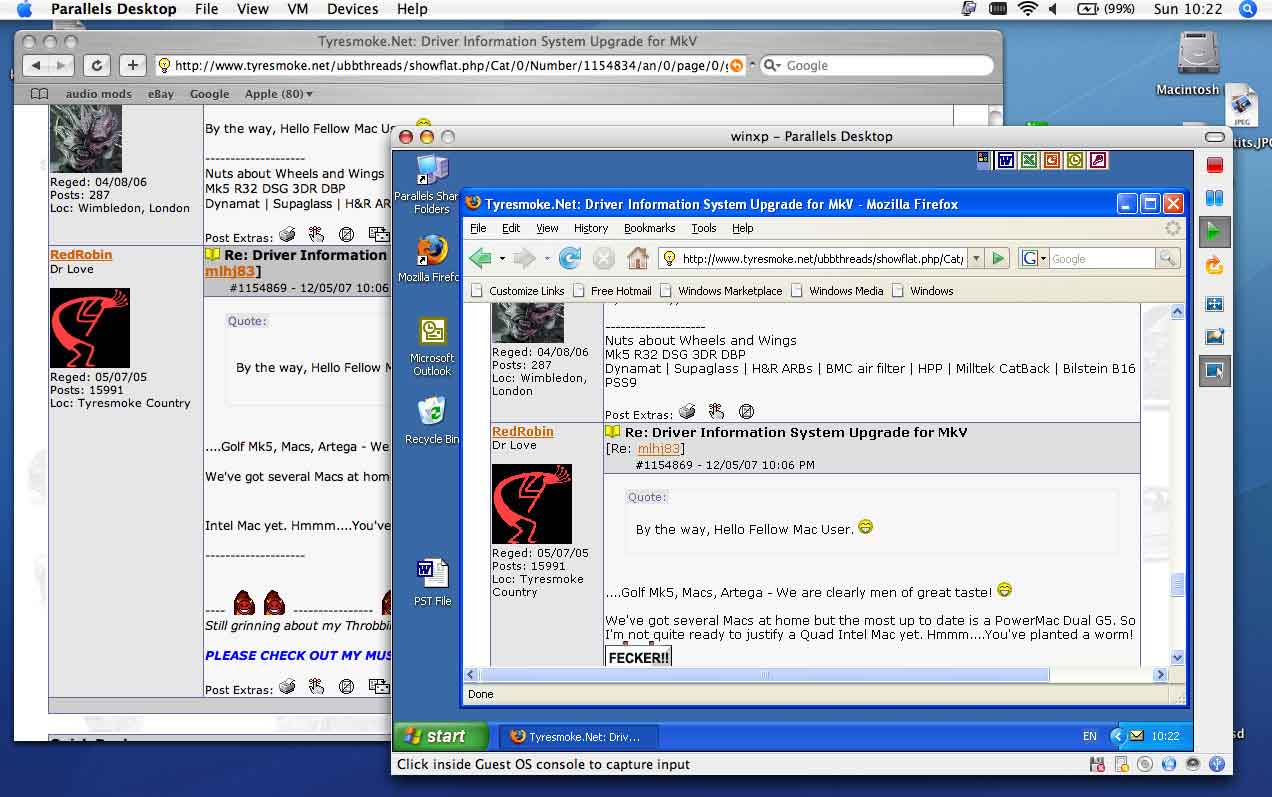Click the Customize Links bookmark in Firefox
Viewport: 1272px width, 797px height.
[517, 291]
